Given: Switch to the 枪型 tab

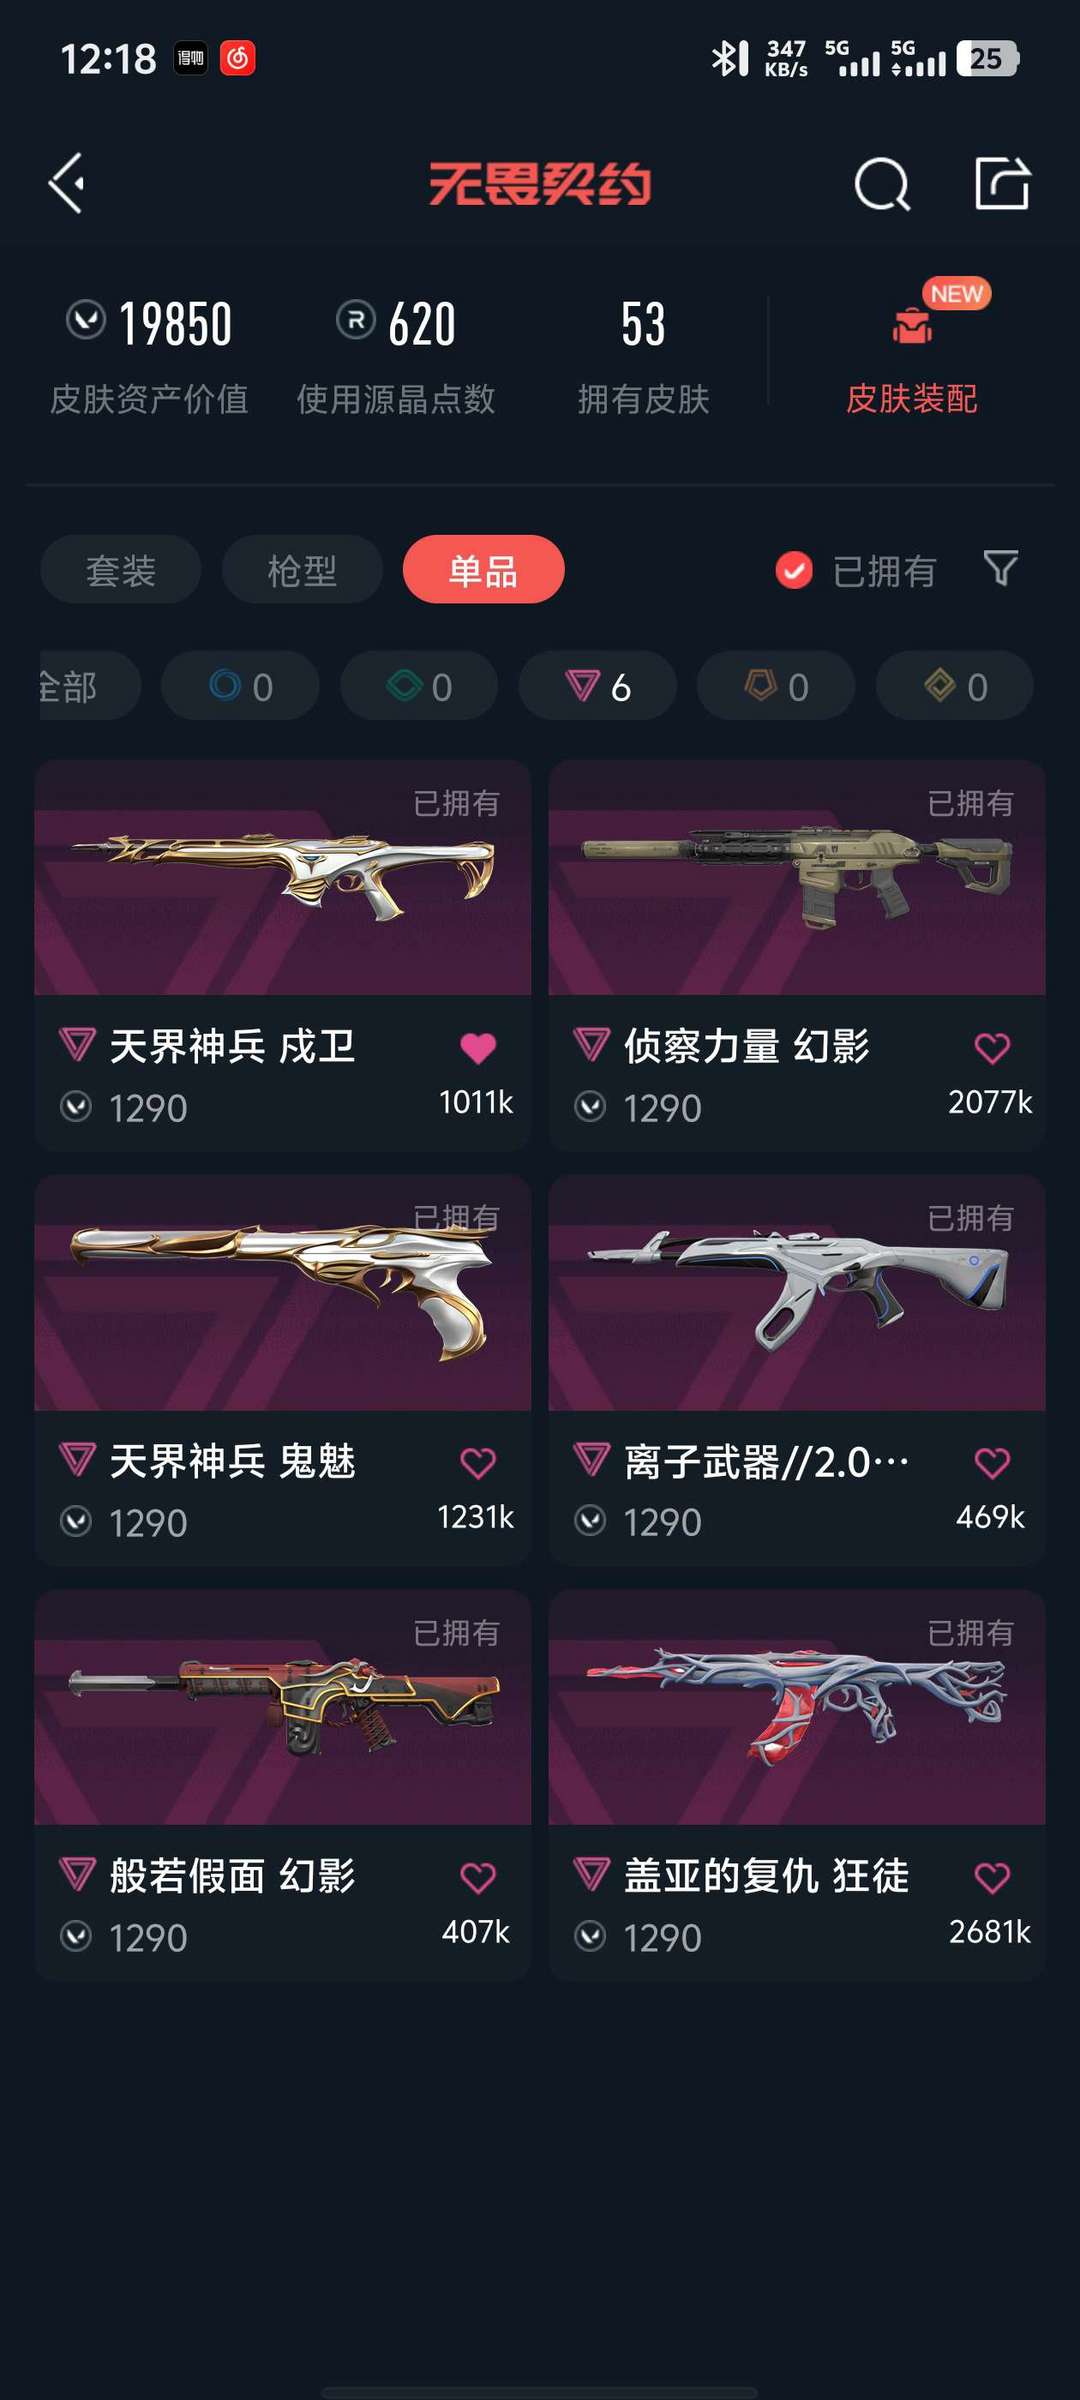Looking at the screenshot, I should (302, 570).
